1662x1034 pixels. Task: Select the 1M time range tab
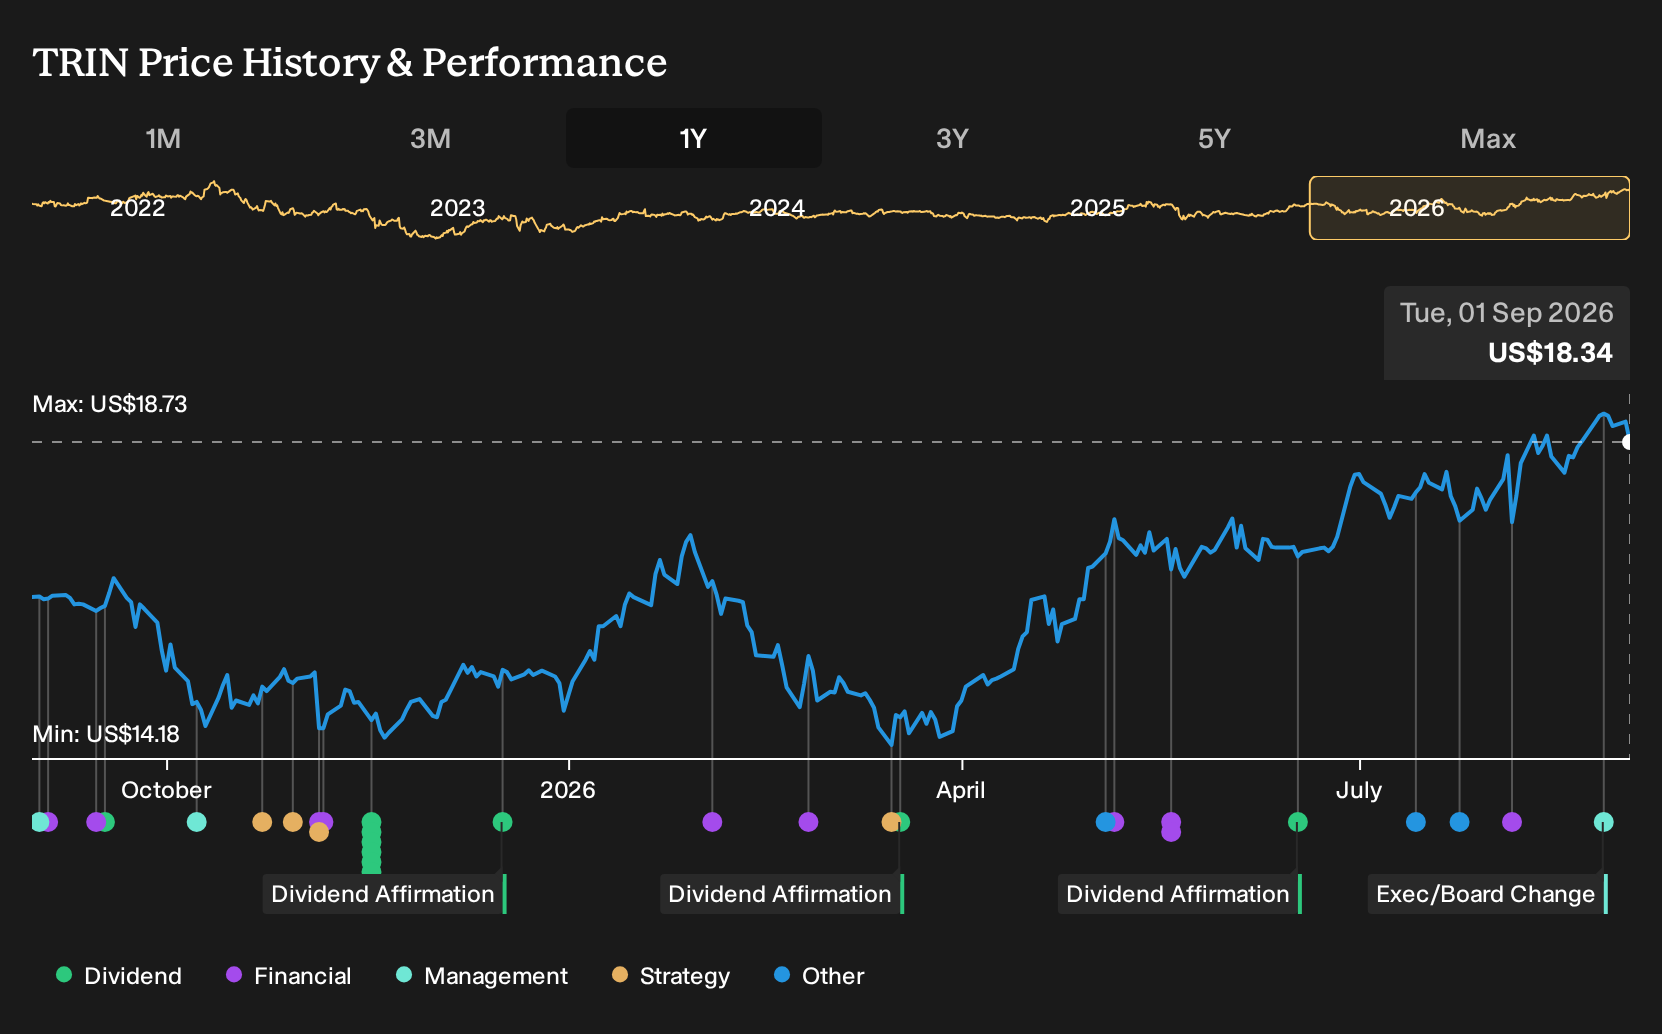[x=163, y=139]
